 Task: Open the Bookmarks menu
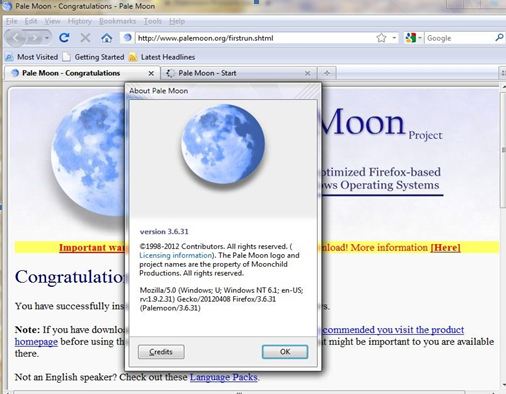point(117,21)
